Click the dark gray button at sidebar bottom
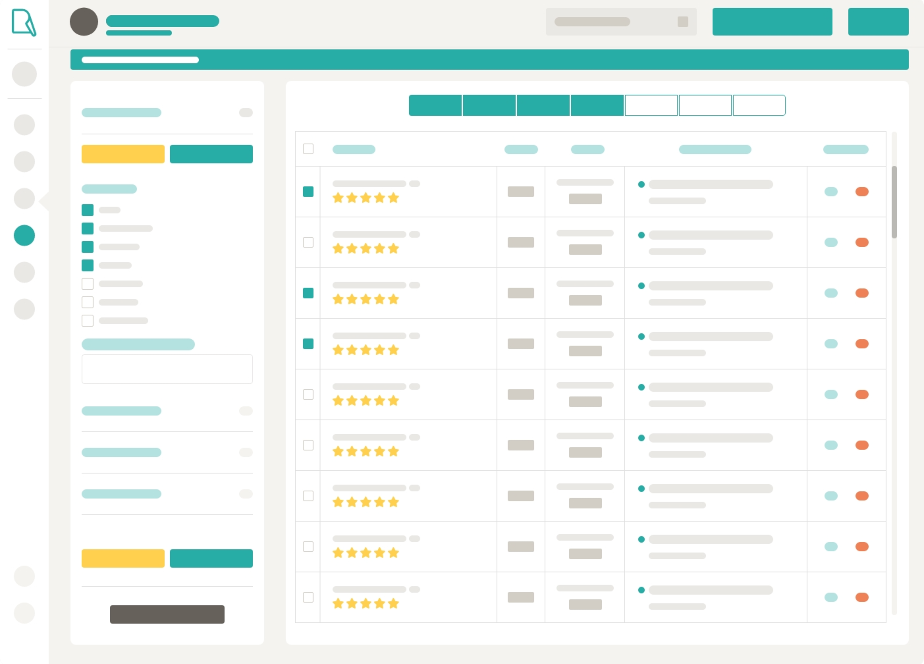This screenshot has height=664, width=924. 167,614
